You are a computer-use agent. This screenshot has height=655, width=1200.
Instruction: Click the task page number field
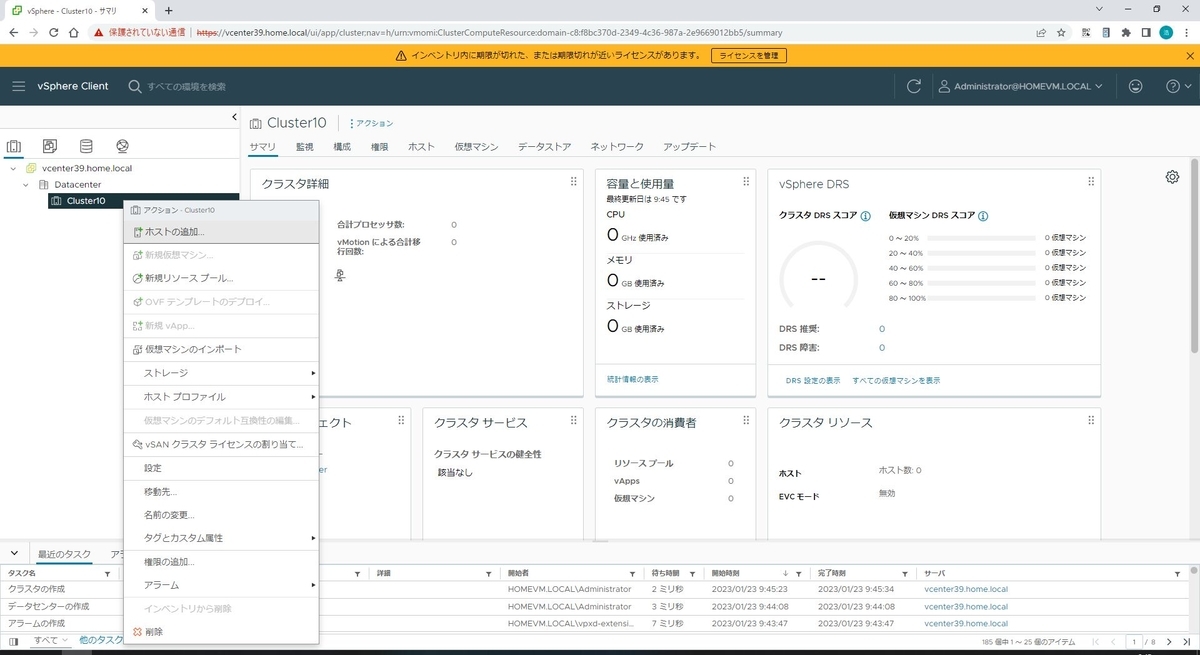pyautogui.click(x=1135, y=641)
